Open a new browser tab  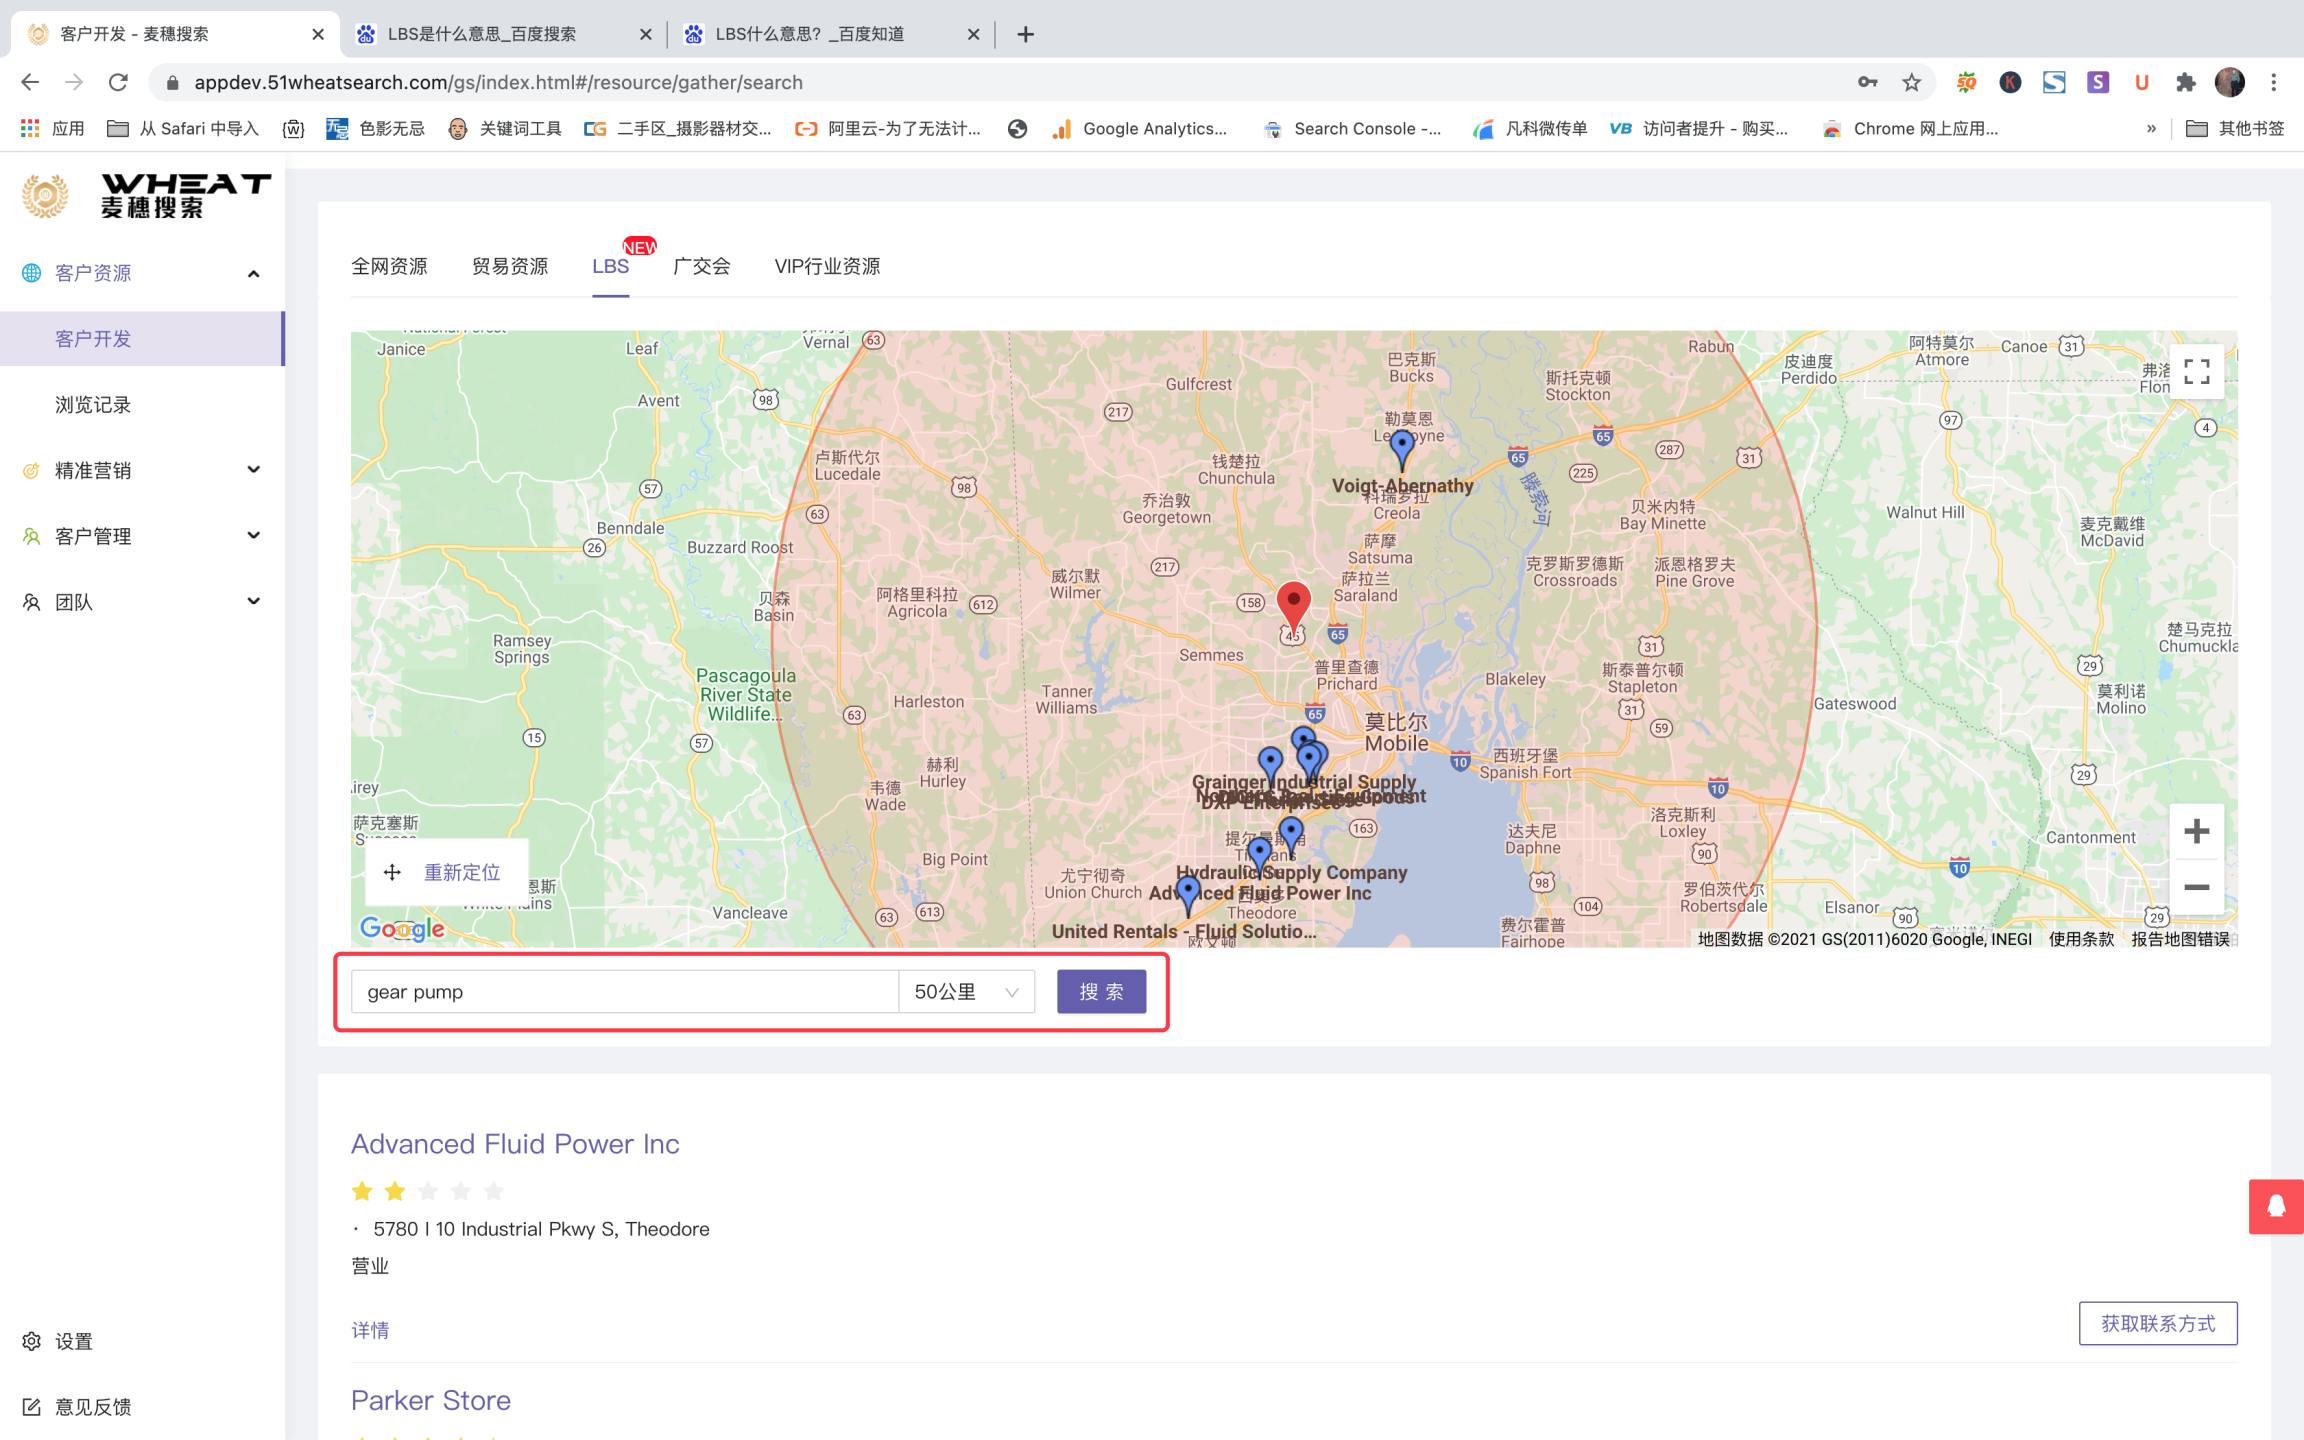click(1025, 34)
